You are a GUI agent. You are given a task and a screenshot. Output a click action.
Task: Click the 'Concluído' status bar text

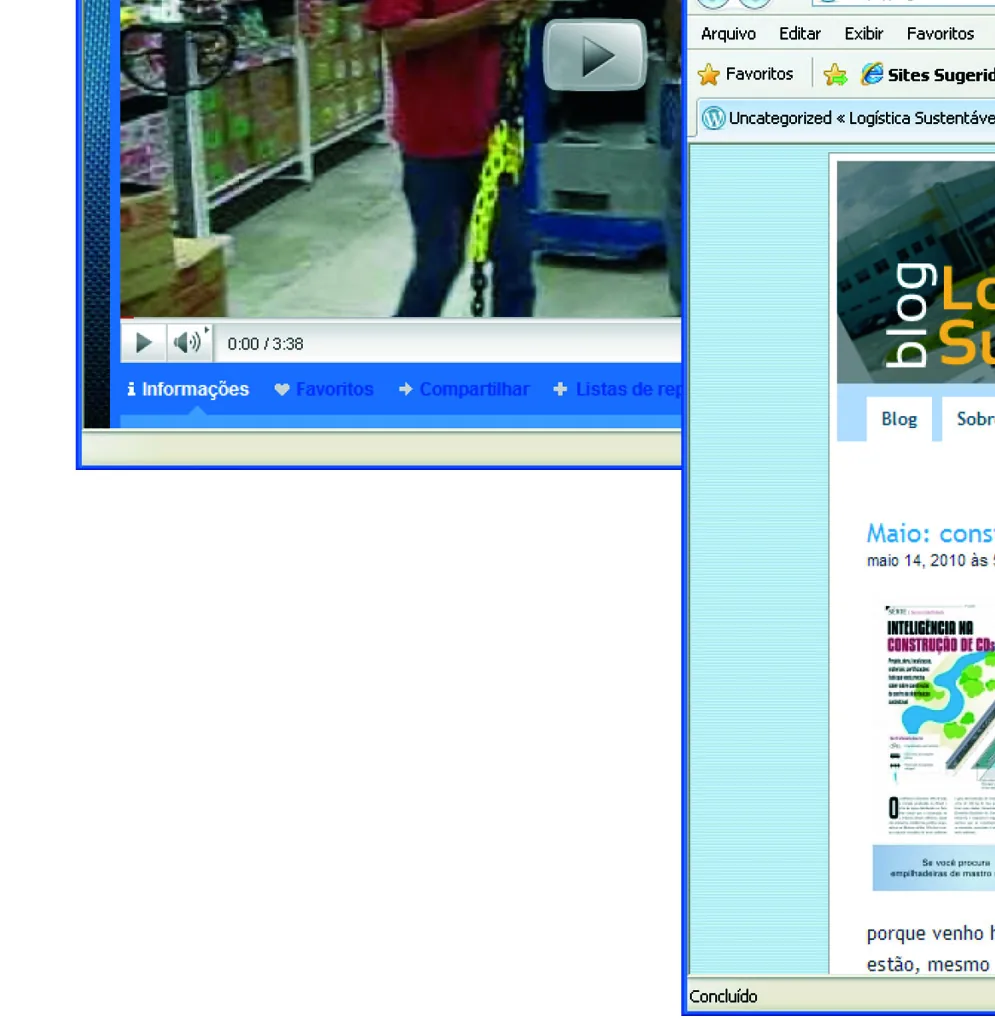click(723, 996)
